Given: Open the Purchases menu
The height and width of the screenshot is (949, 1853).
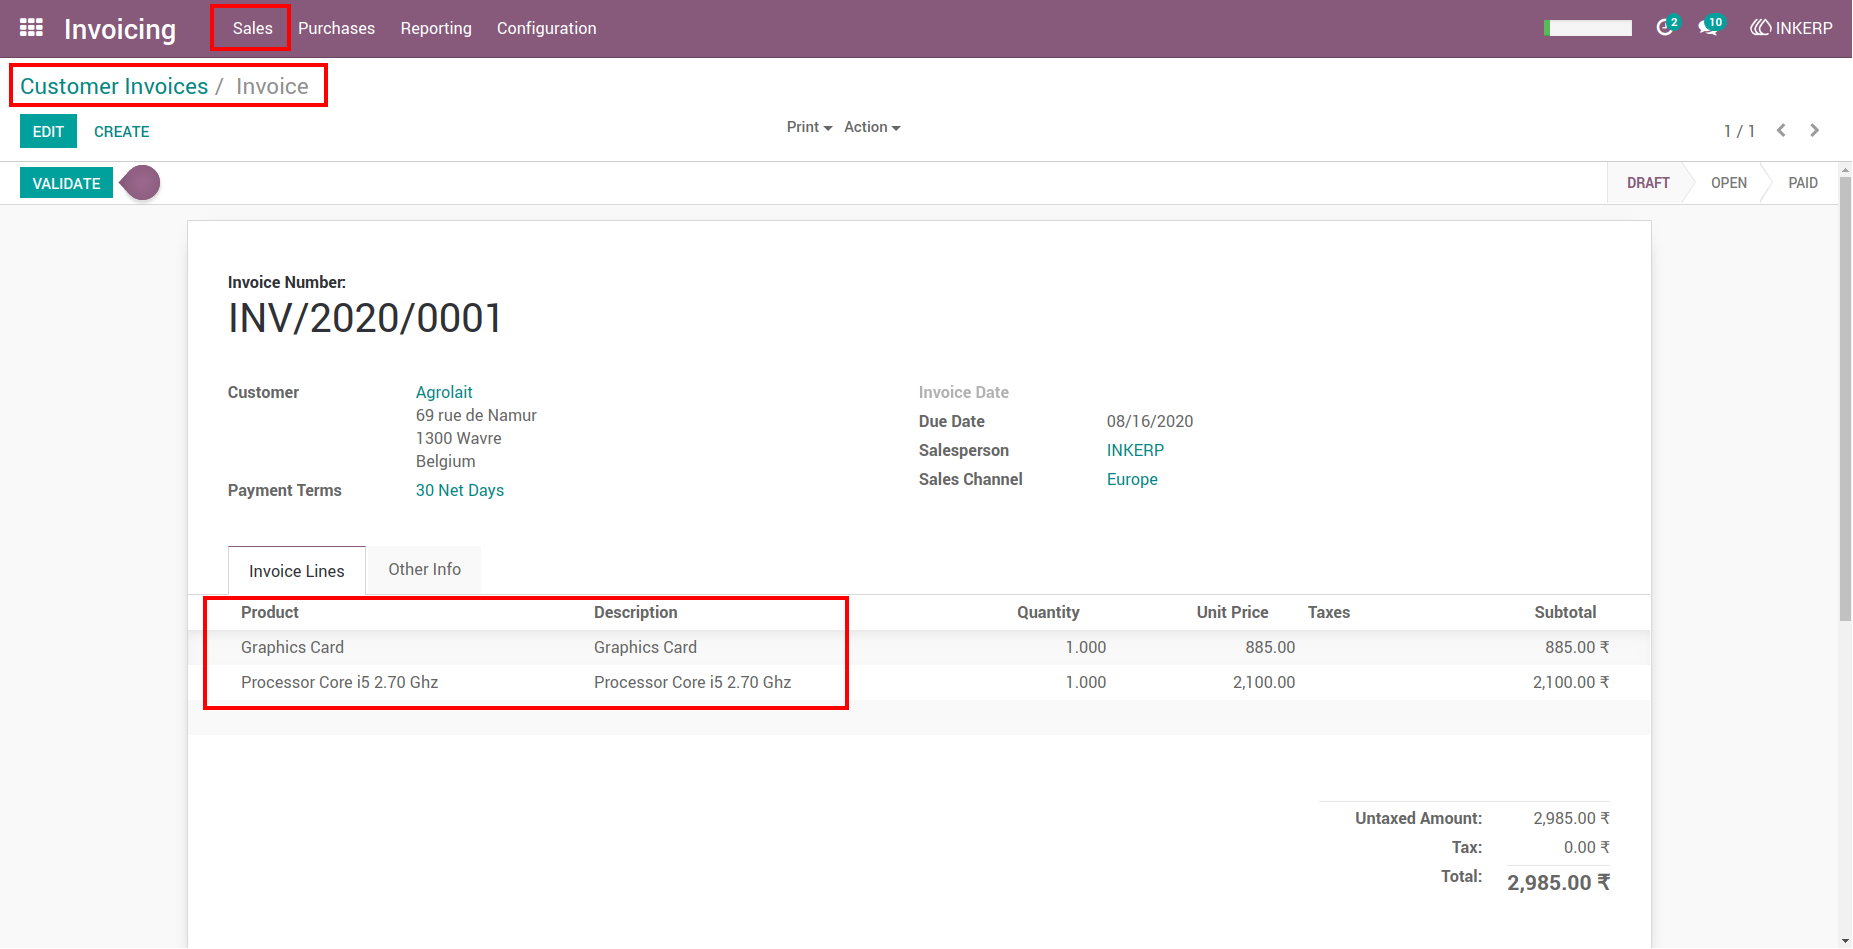Looking at the screenshot, I should click(x=336, y=28).
